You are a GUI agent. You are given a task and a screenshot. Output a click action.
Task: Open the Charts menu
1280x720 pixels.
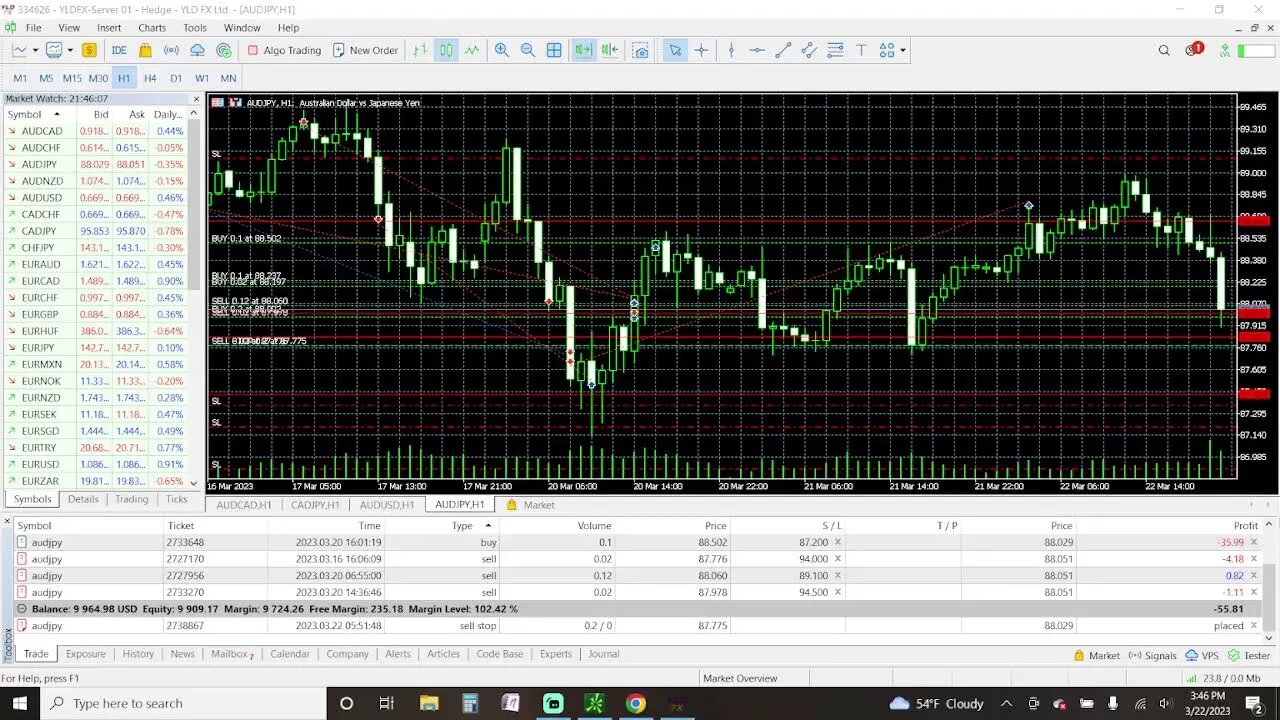pyautogui.click(x=152, y=28)
